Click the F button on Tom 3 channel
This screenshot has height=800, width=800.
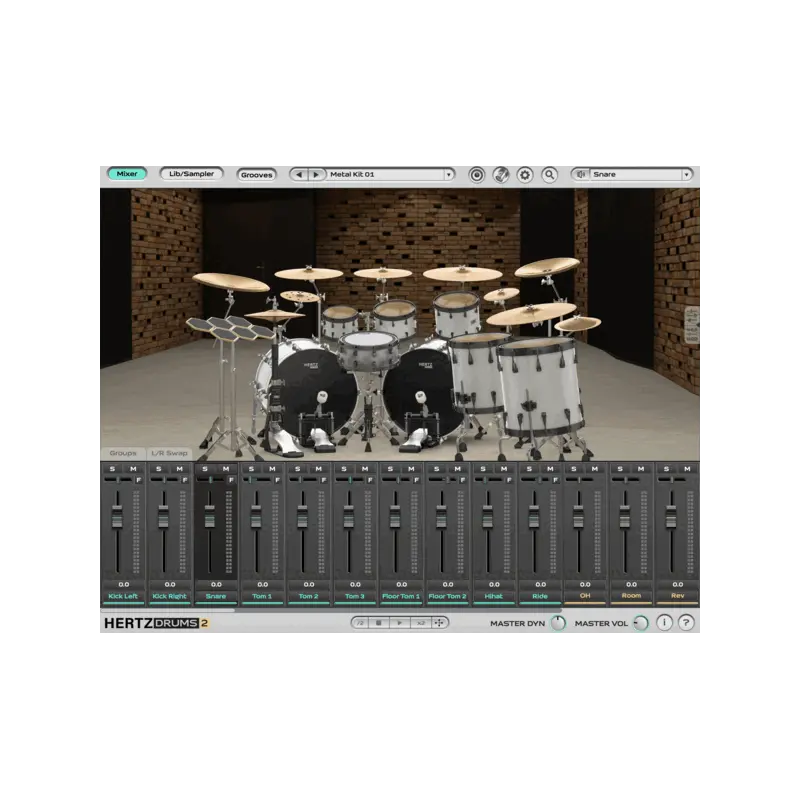tap(370, 480)
